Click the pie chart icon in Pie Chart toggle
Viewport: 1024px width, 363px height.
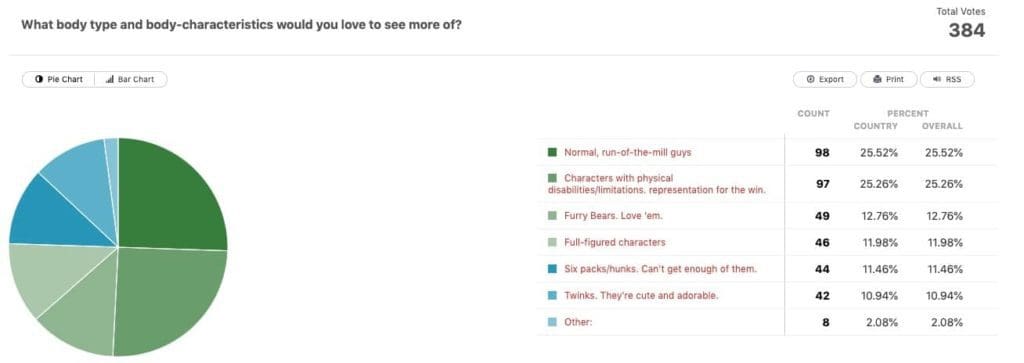coord(39,79)
